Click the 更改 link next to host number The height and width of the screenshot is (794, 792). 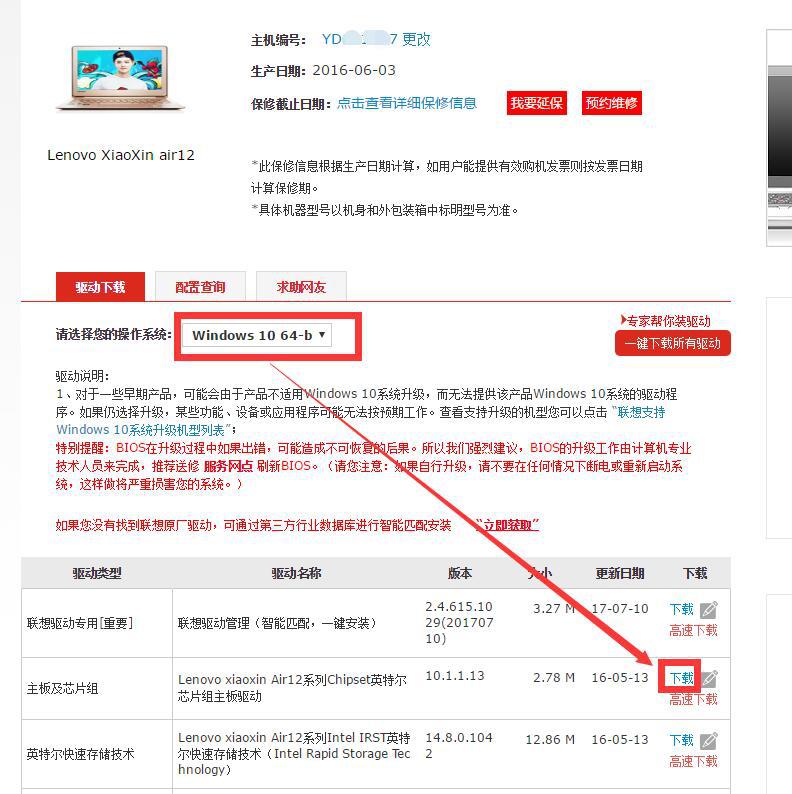coord(416,39)
